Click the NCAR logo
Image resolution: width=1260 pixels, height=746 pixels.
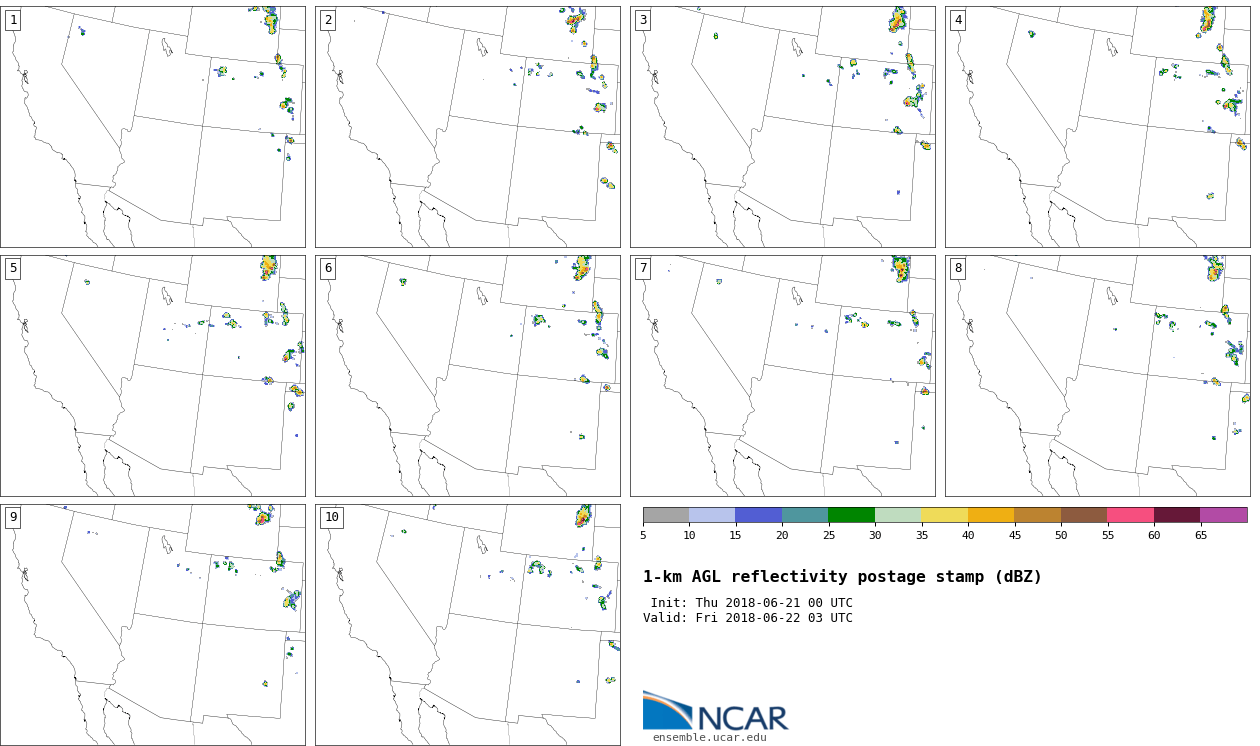coord(715,711)
